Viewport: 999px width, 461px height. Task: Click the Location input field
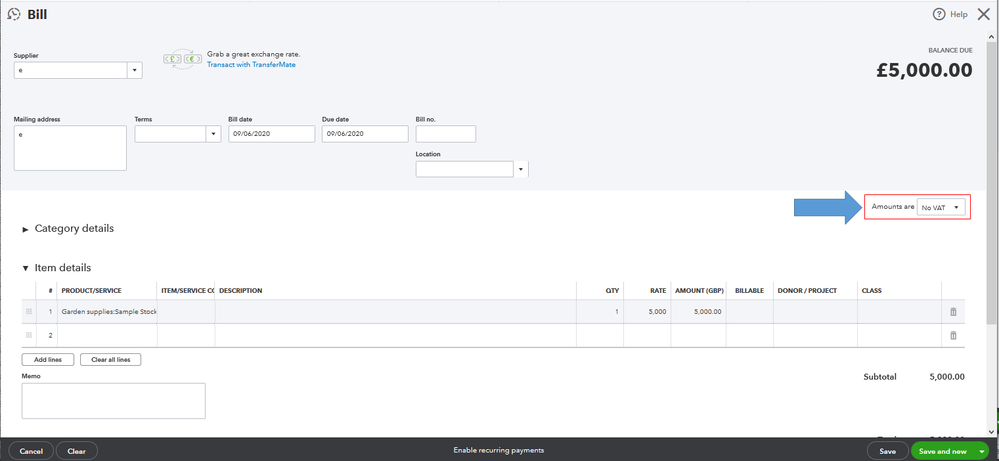464,169
